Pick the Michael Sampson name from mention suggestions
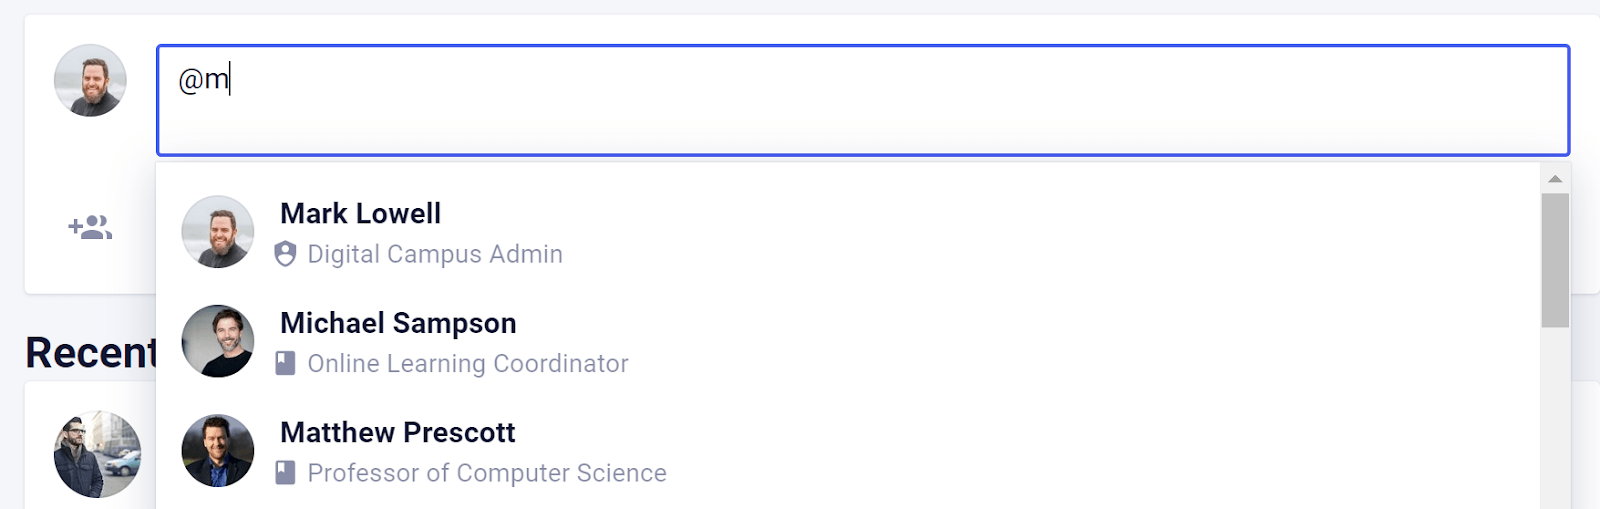Viewport: 1600px width, 509px height. tap(398, 323)
